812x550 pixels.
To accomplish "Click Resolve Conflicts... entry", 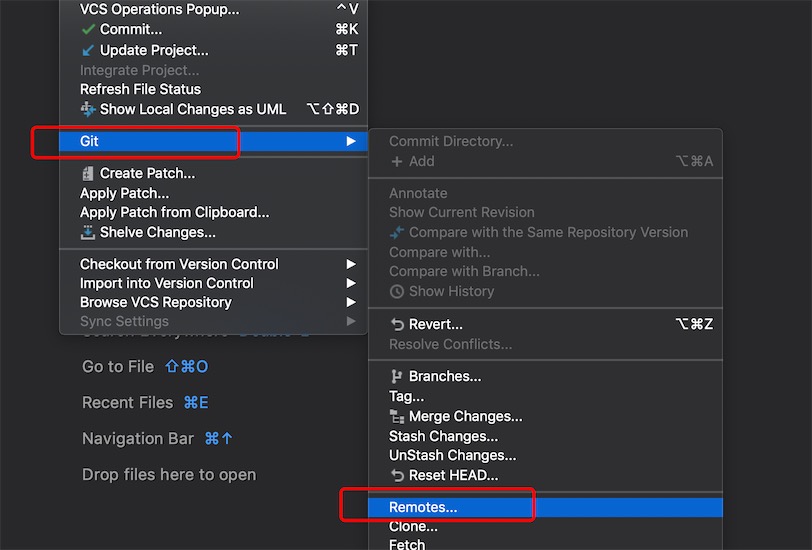I will [545, 344].
